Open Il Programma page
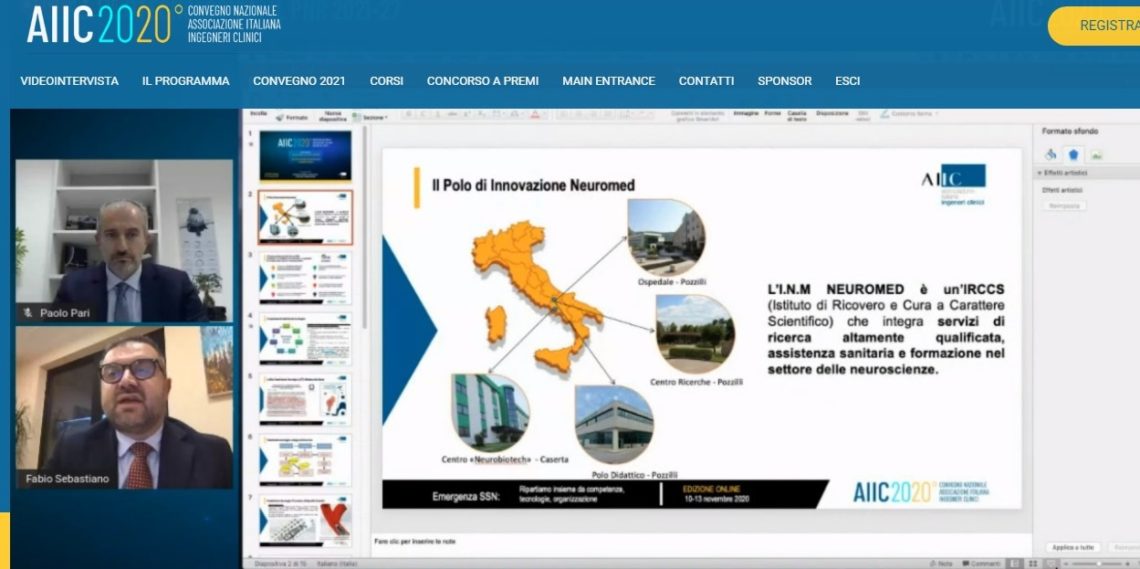Screen dimensions: 1140x569 click(186, 81)
